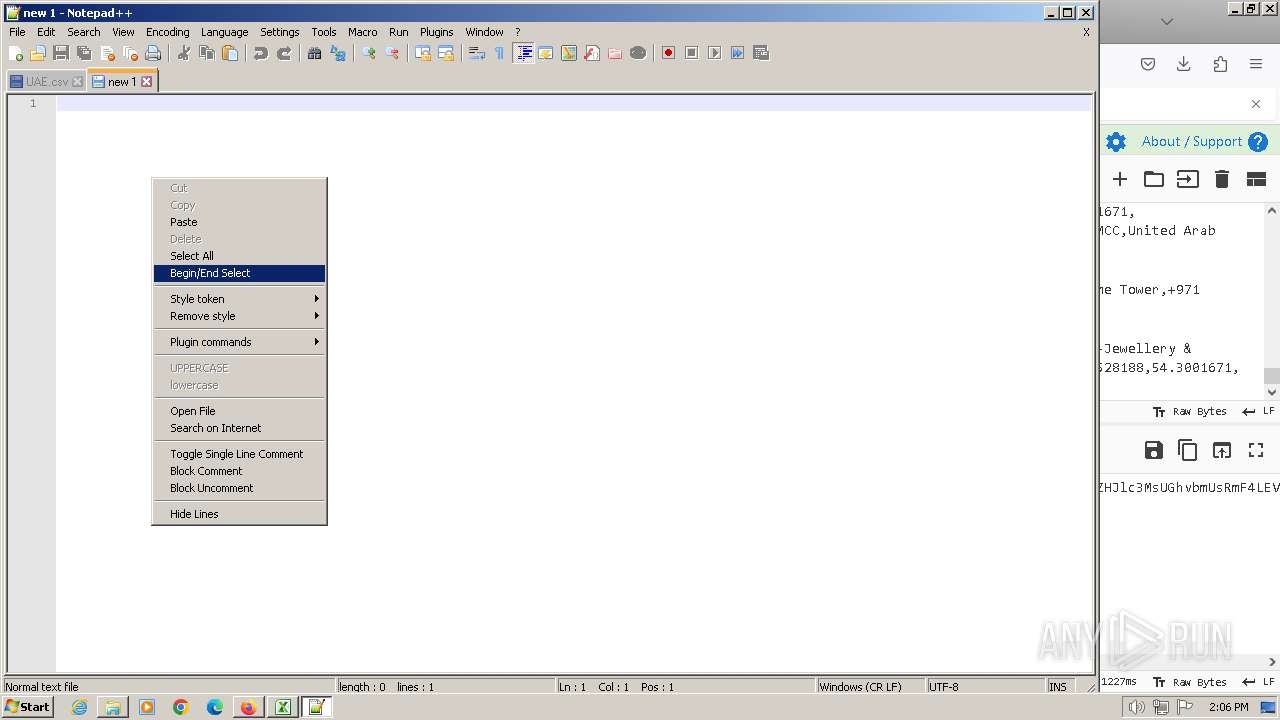Click the browser settings gear icon
Image resolution: width=1280 pixels, height=720 pixels.
point(1116,142)
